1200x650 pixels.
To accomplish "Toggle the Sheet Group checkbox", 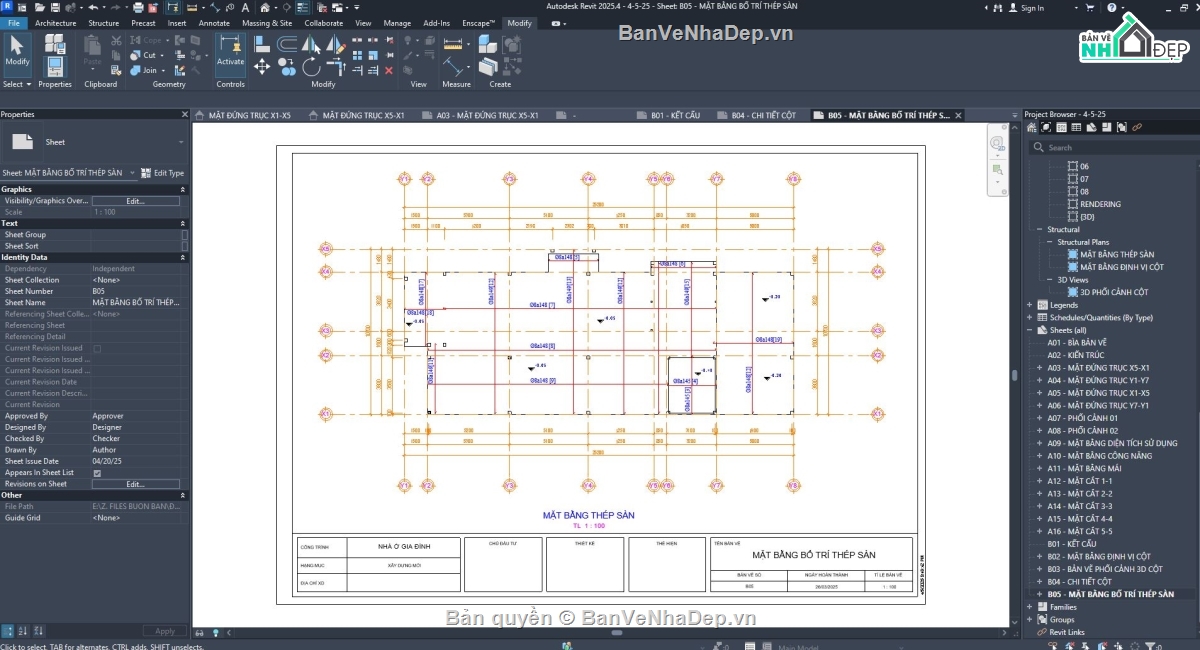I will tap(184, 235).
